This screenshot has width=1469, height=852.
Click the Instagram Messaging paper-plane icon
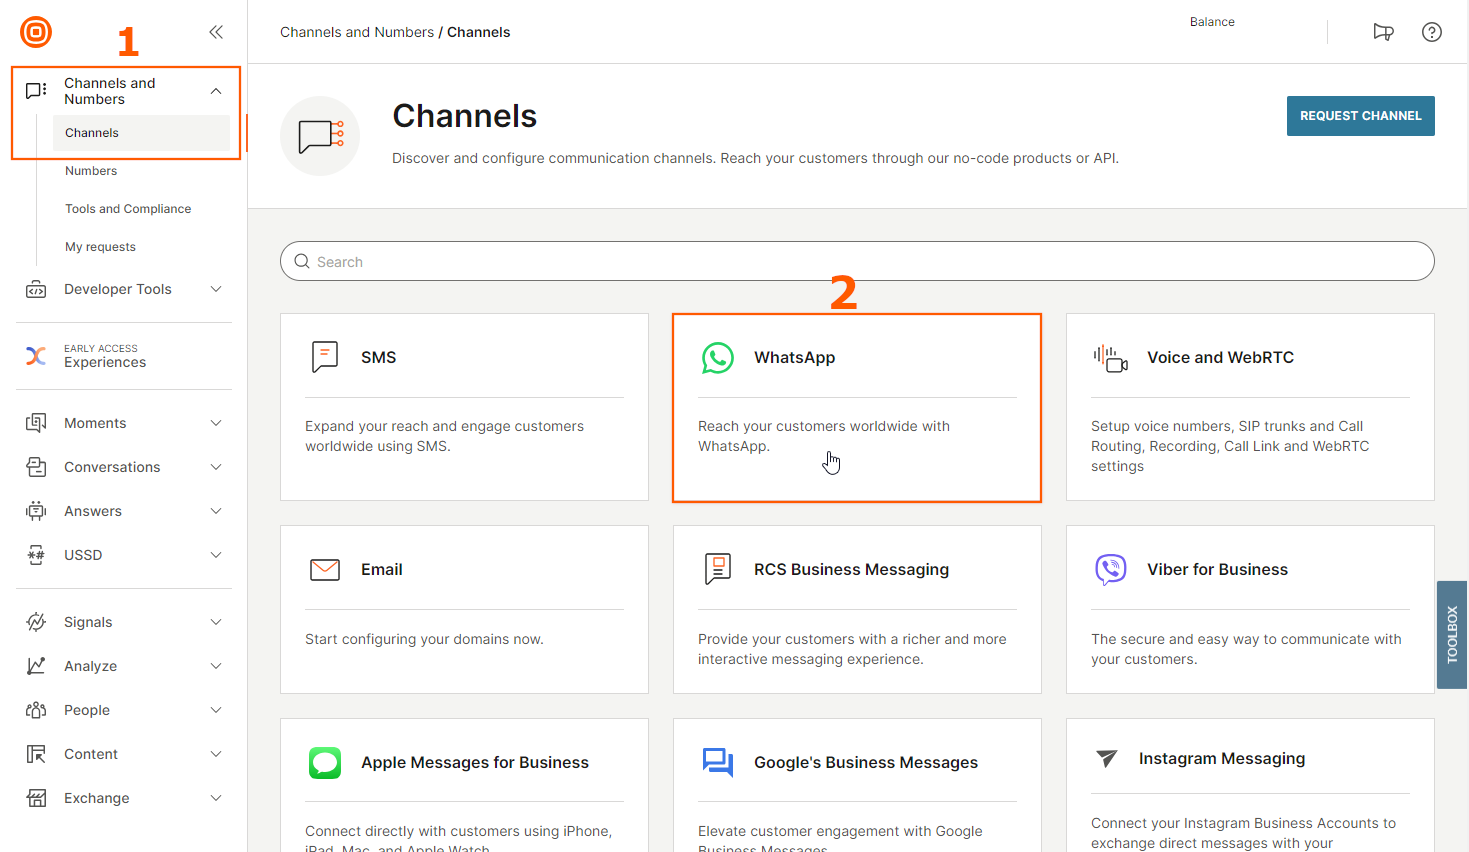(x=1106, y=759)
